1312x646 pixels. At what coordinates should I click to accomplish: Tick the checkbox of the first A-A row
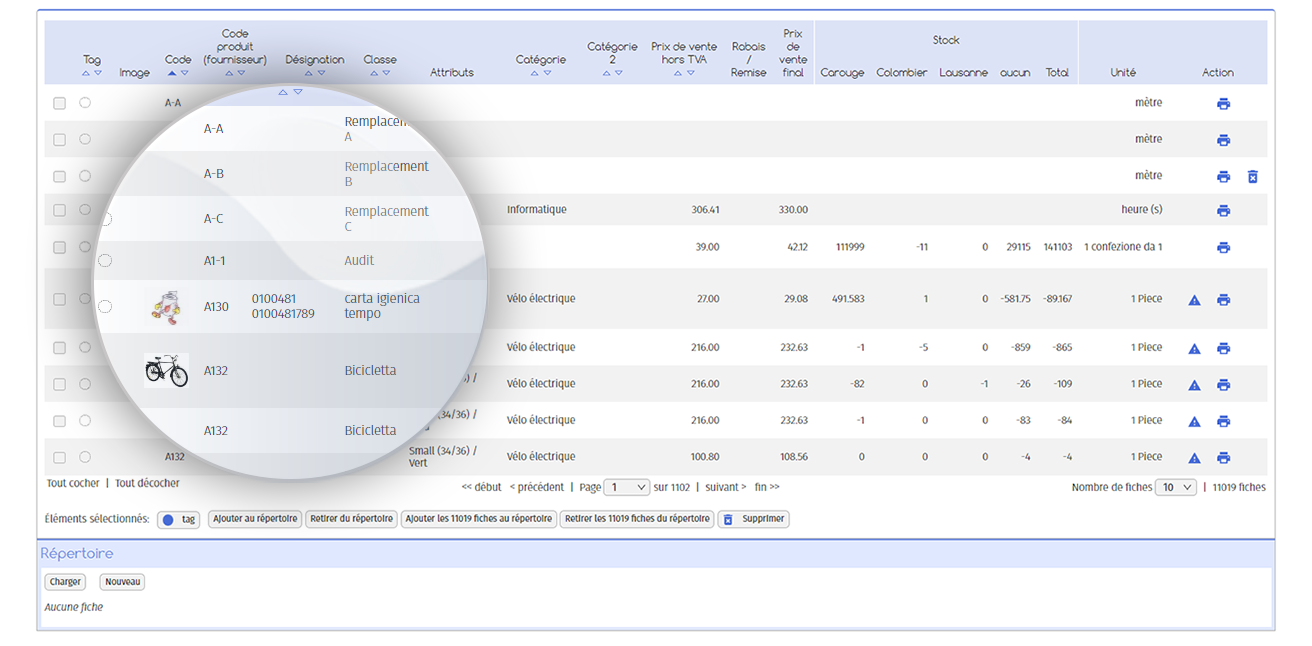(60, 103)
